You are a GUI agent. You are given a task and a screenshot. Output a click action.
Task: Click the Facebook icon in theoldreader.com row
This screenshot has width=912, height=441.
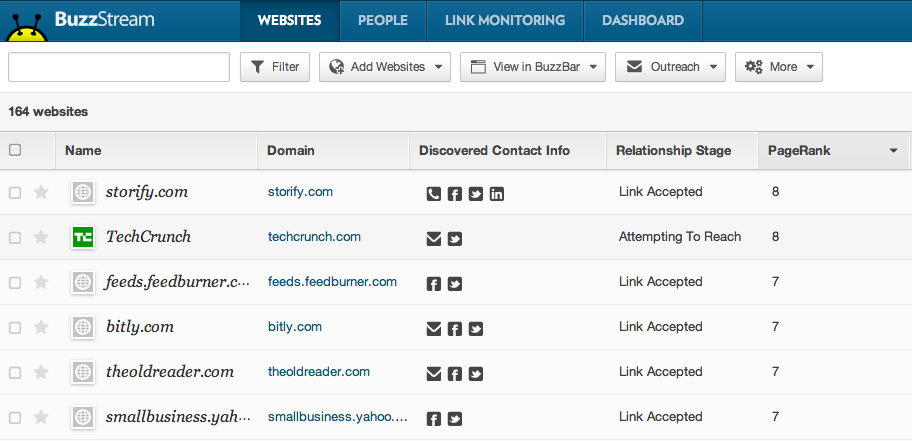pyautogui.click(x=455, y=374)
